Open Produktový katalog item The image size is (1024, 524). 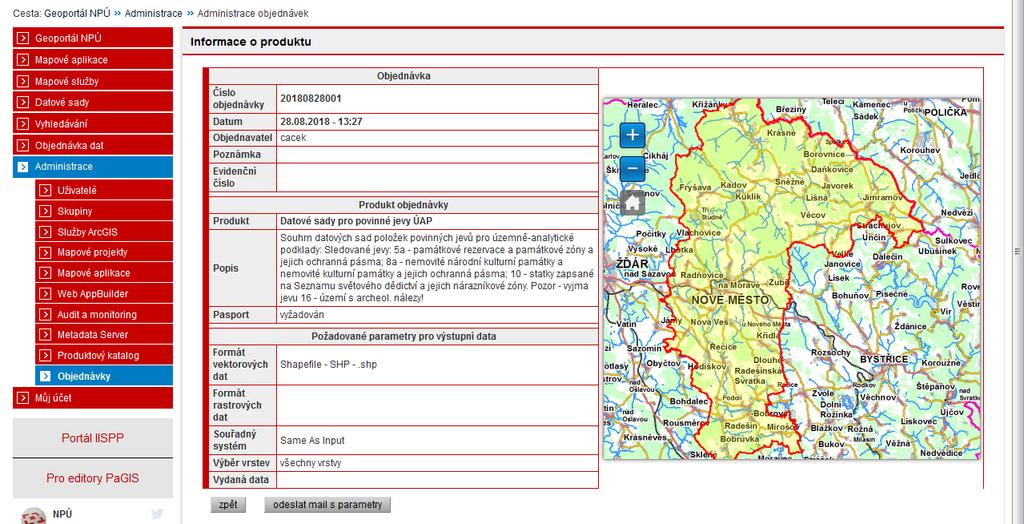click(x=104, y=356)
